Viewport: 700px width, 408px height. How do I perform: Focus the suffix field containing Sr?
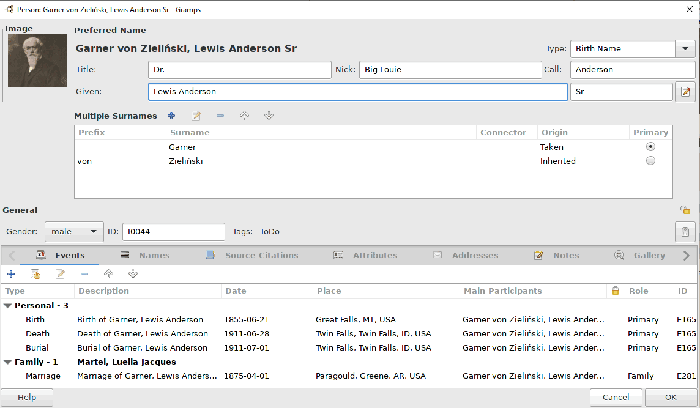(621, 92)
